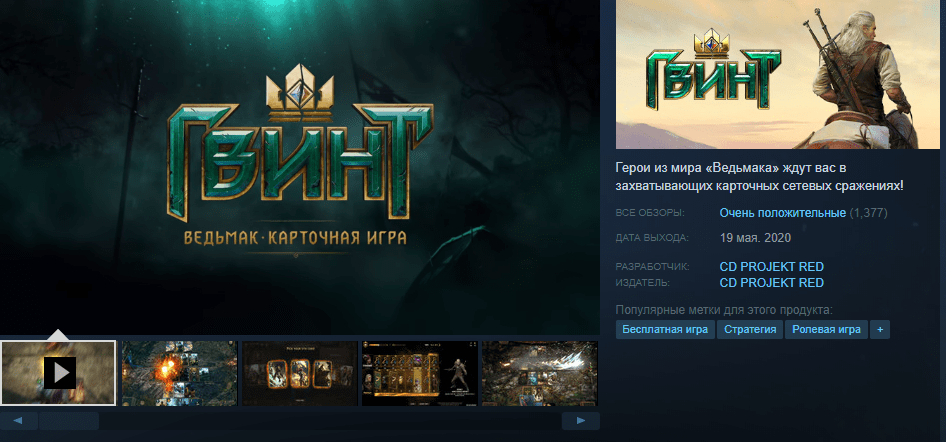Viewport: 946px width, 442px height.
Task: Select the 'Ролевая игра' tag
Action: click(826, 330)
